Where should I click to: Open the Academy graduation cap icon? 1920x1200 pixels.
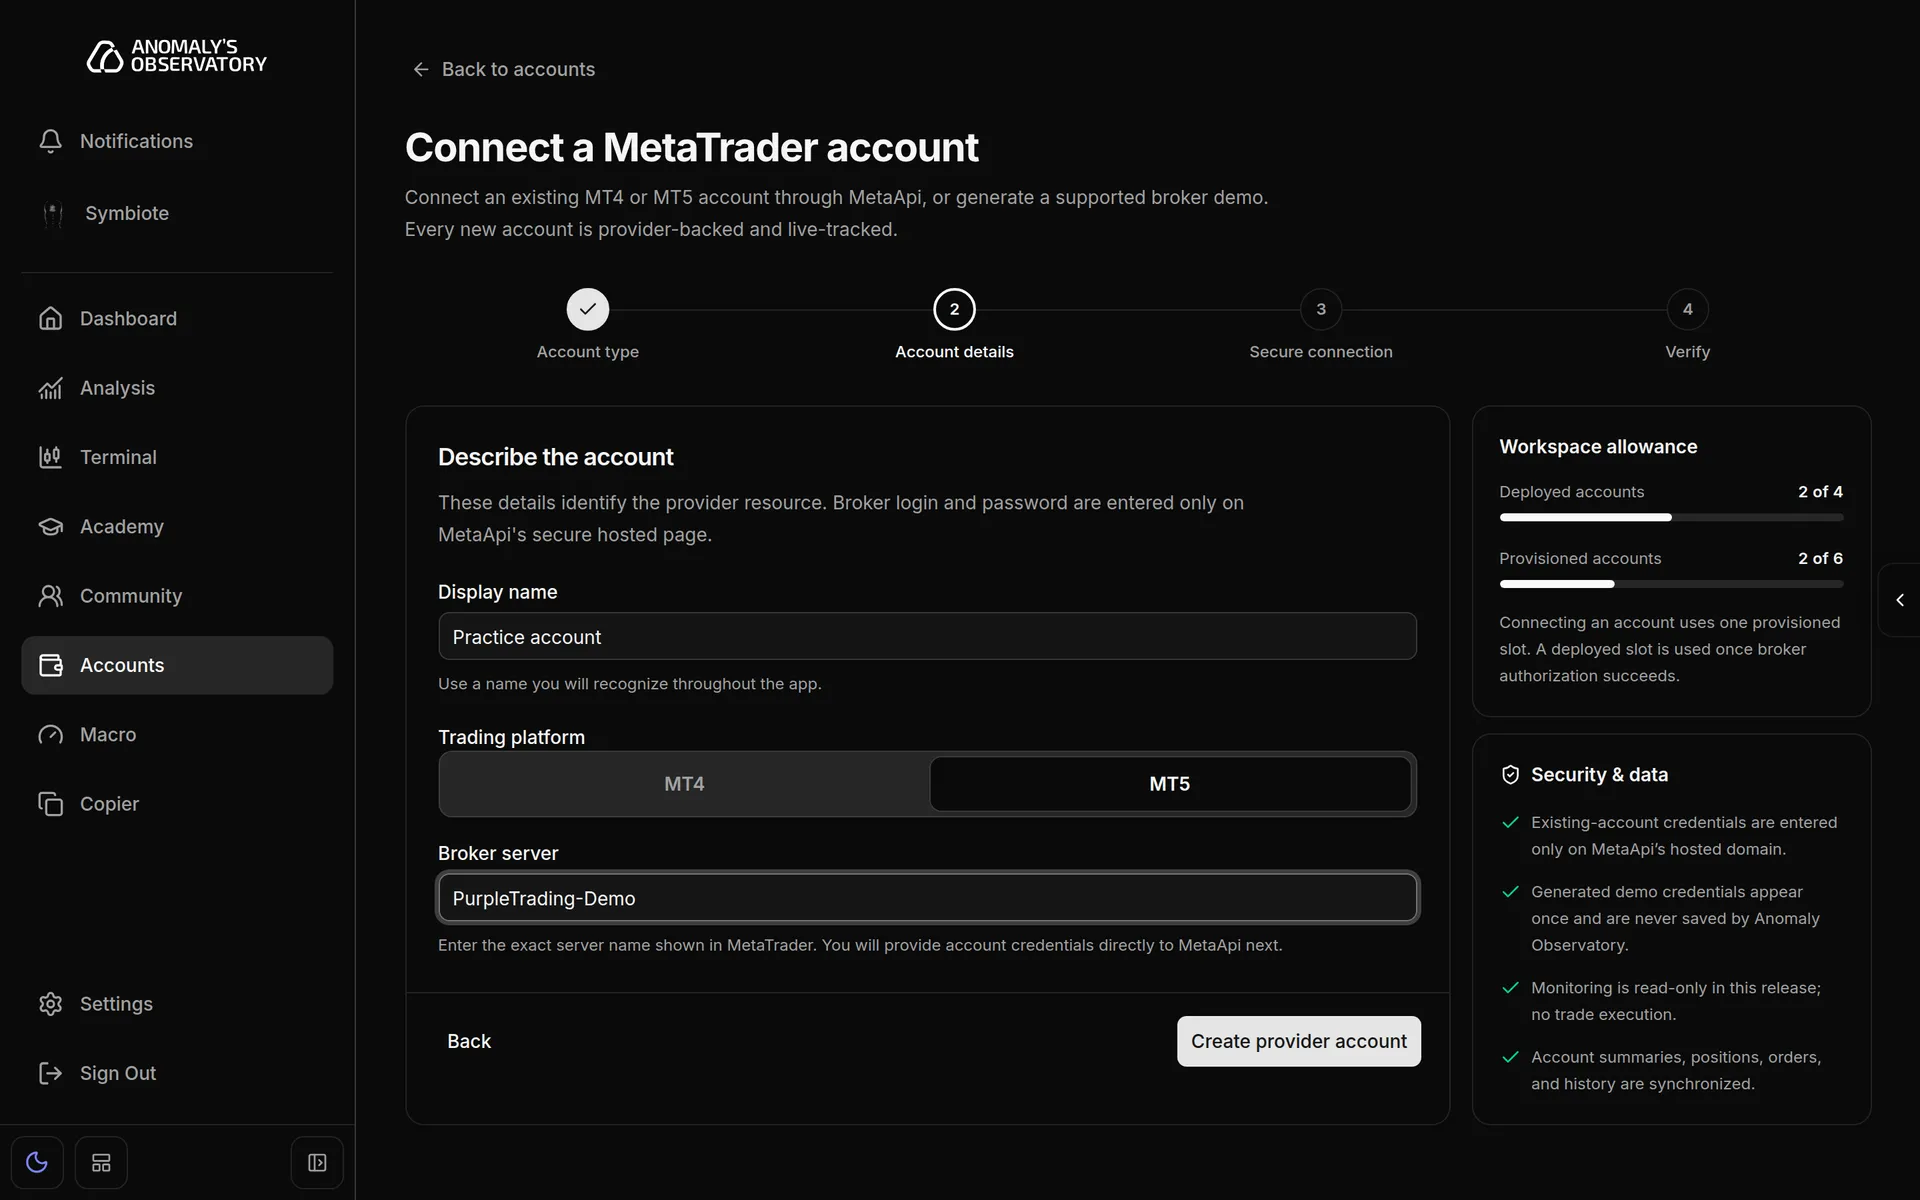51,526
